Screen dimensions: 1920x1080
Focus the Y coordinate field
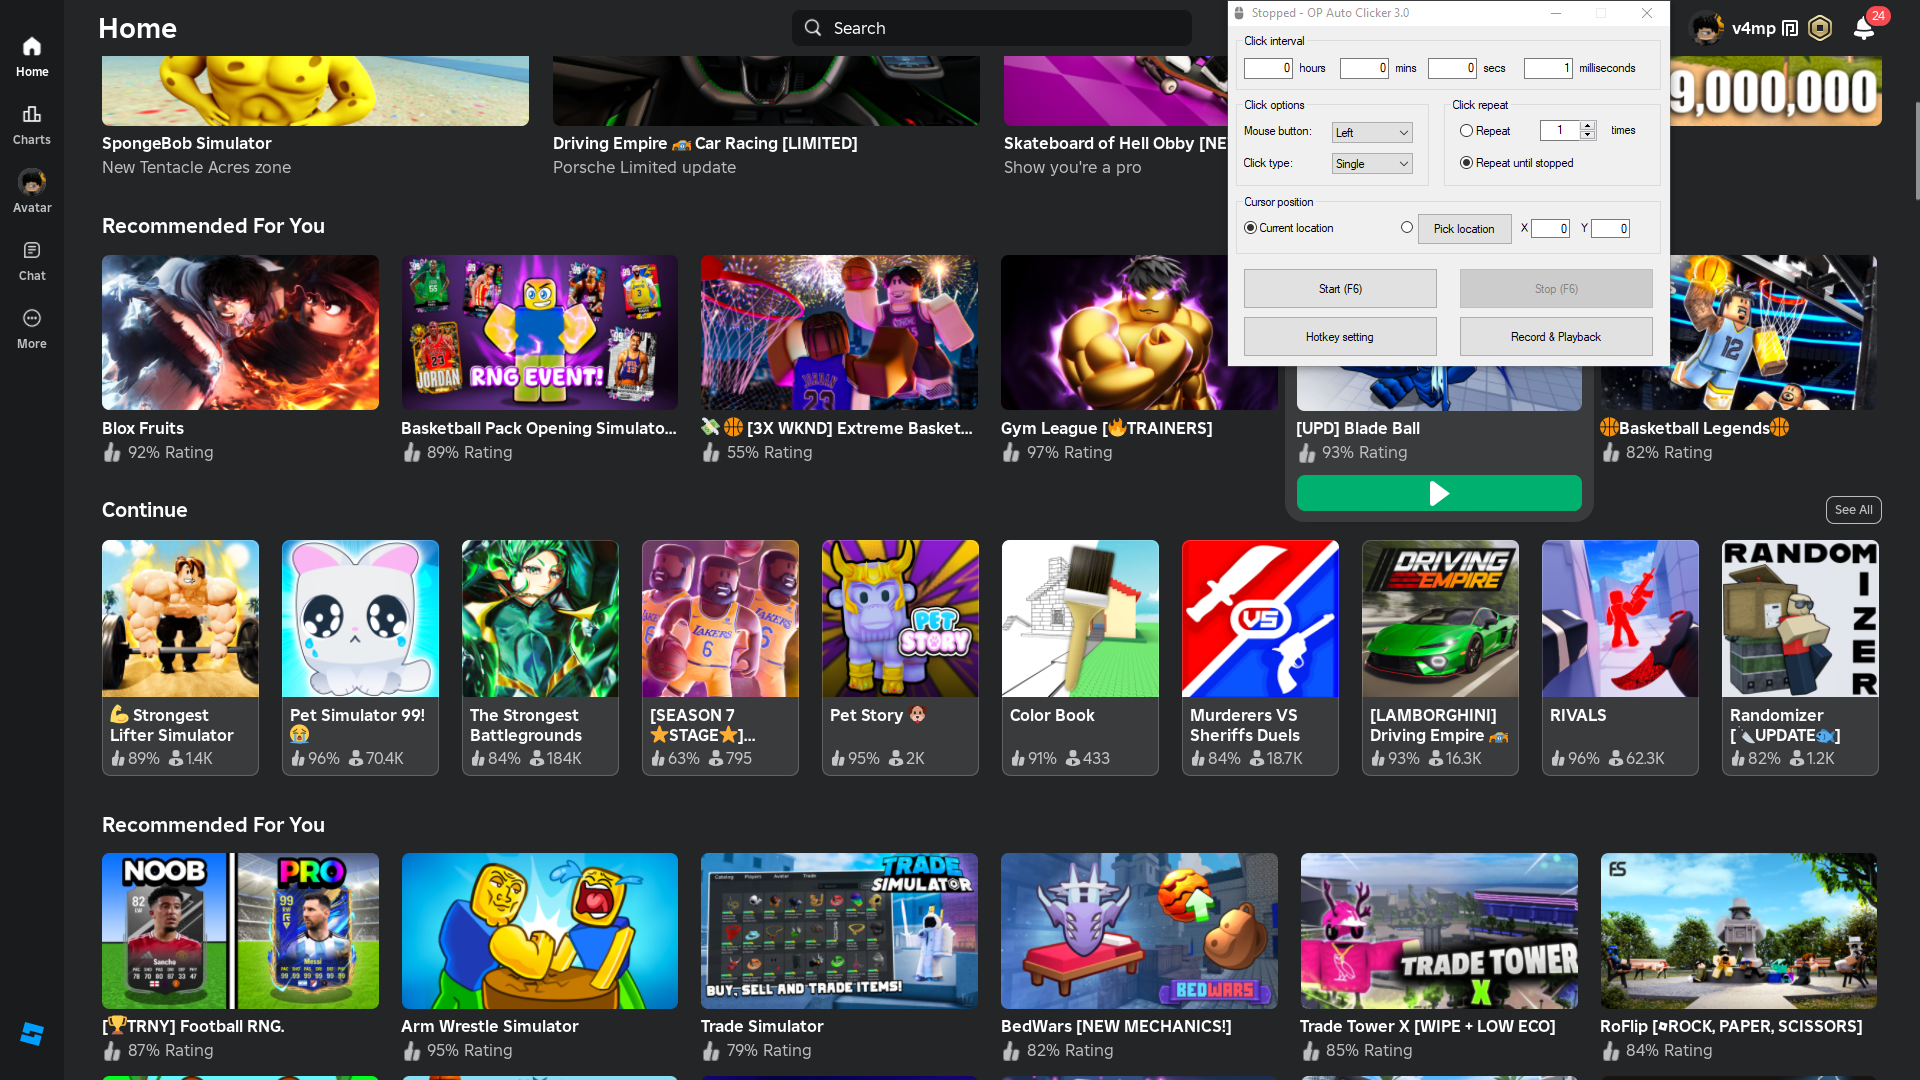coord(1611,229)
